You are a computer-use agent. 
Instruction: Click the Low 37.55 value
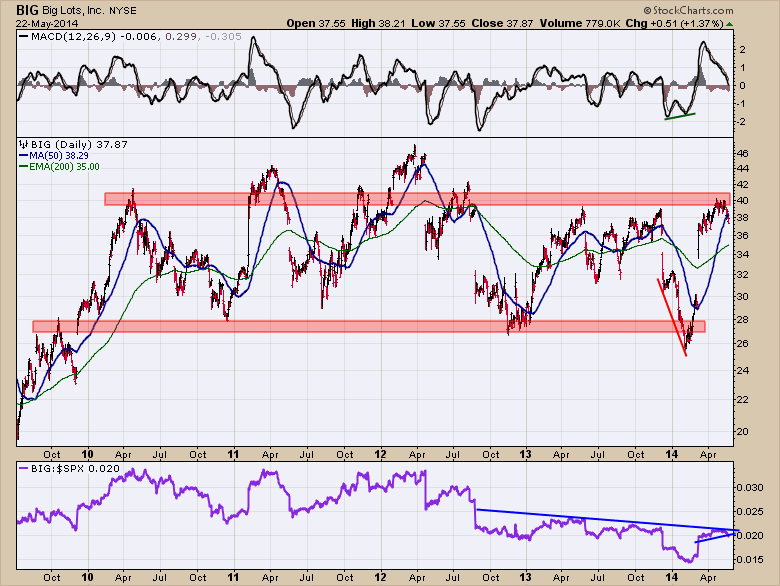point(440,23)
